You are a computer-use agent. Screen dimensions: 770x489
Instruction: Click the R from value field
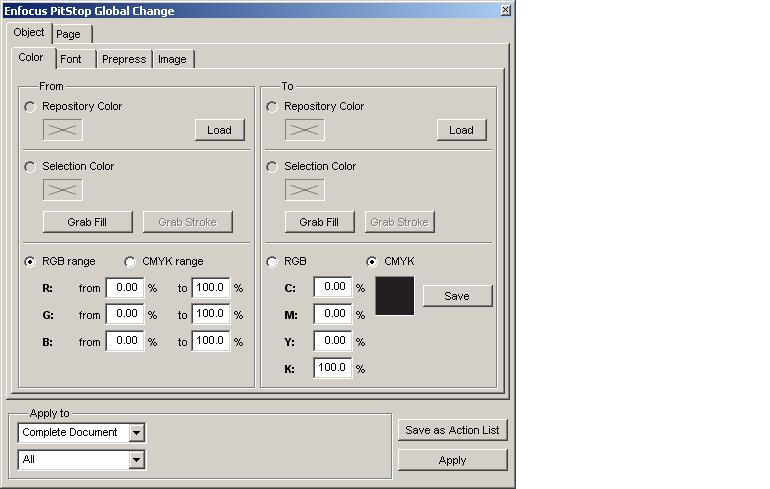coord(125,288)
